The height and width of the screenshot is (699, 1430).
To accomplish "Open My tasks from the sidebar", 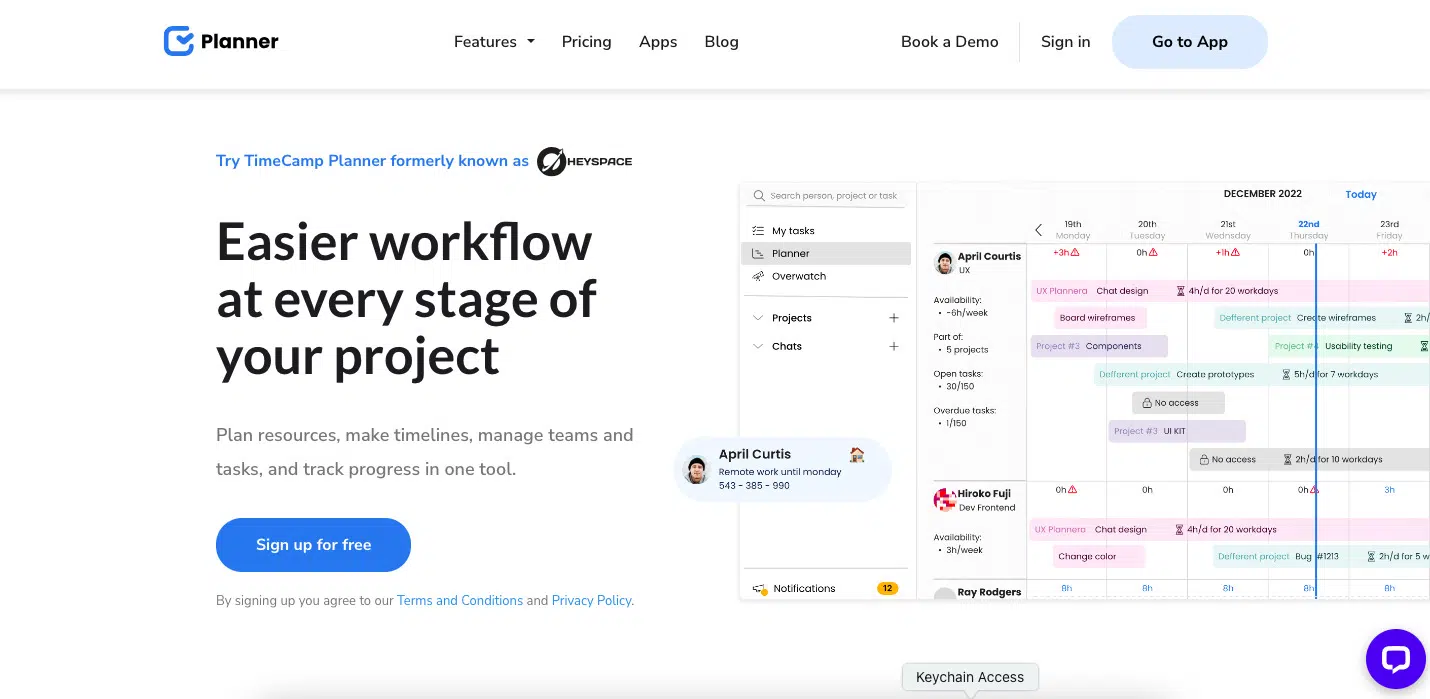I will point(792,230).
